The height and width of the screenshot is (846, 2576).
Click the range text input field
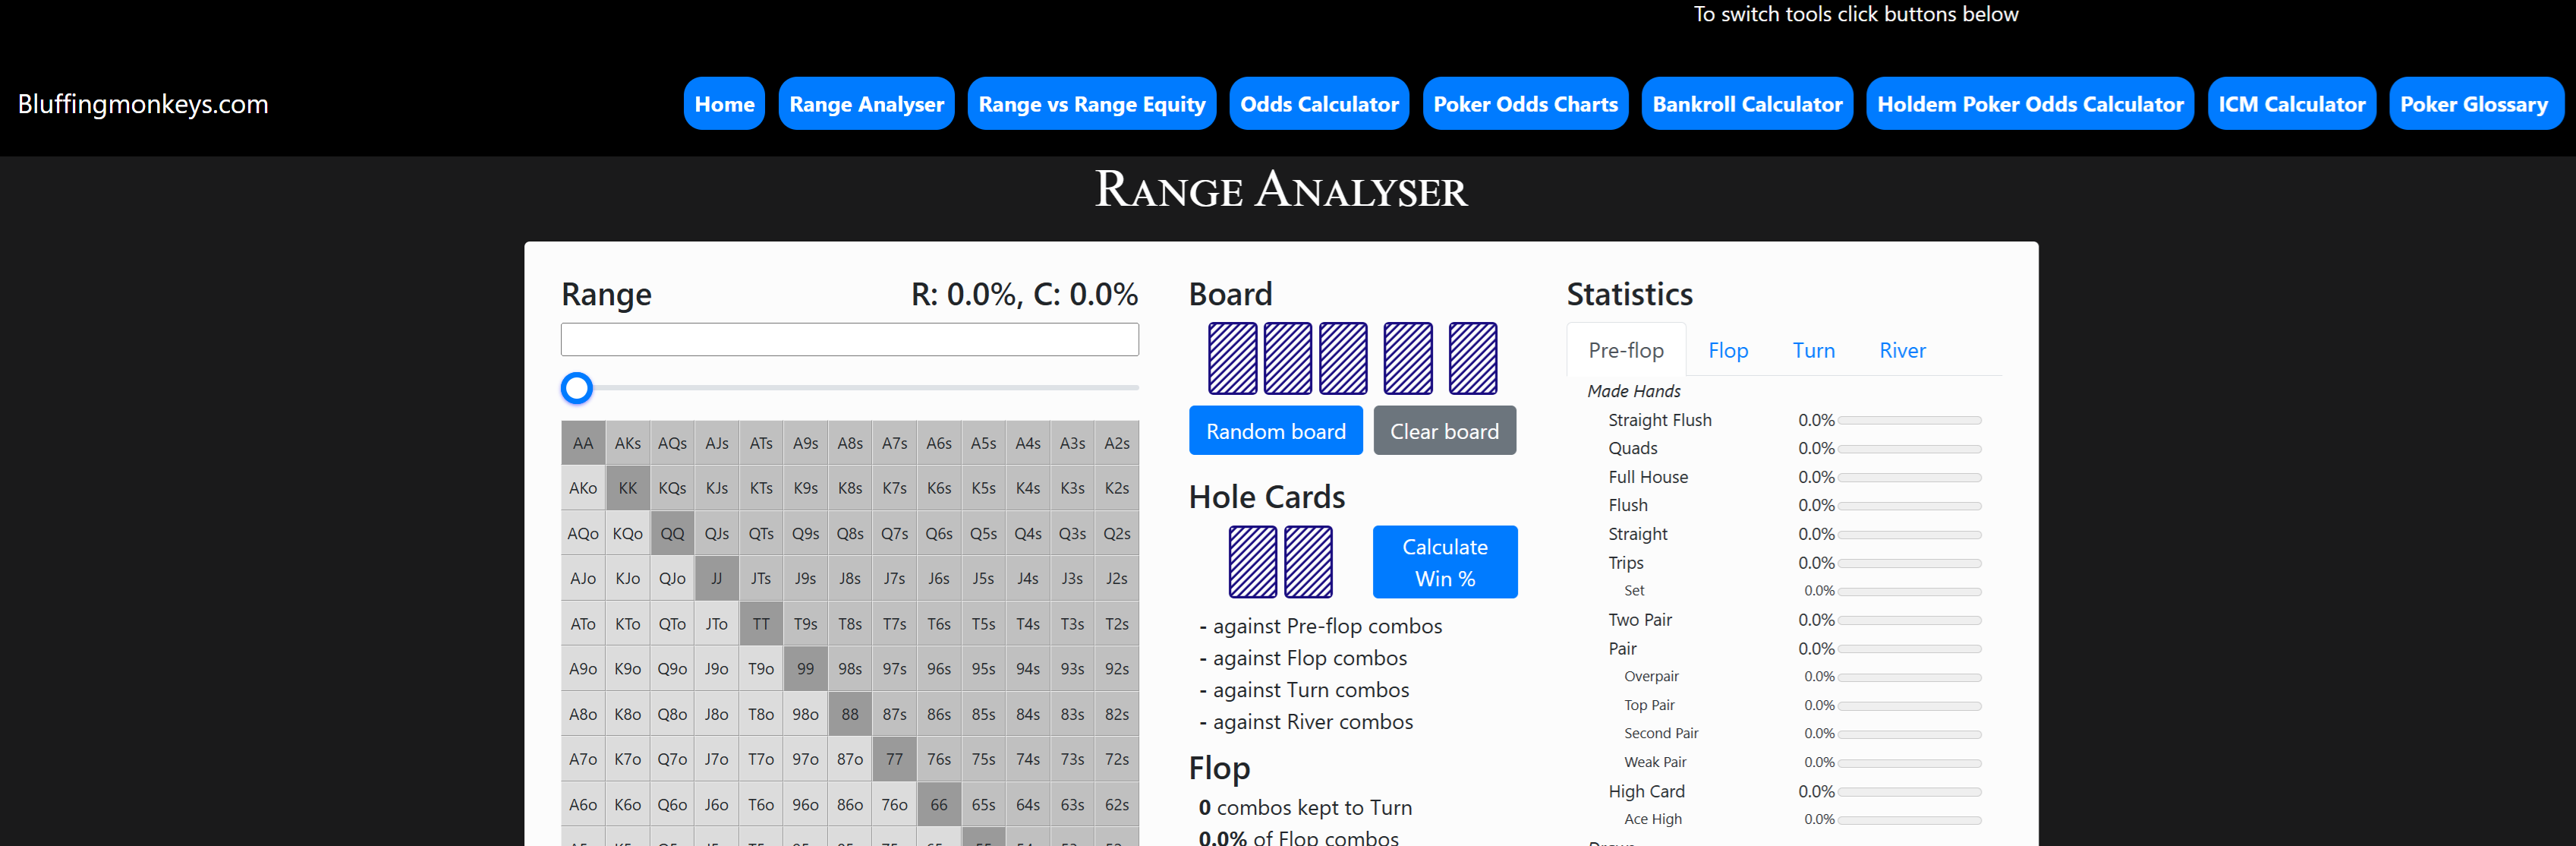[849, 339]
